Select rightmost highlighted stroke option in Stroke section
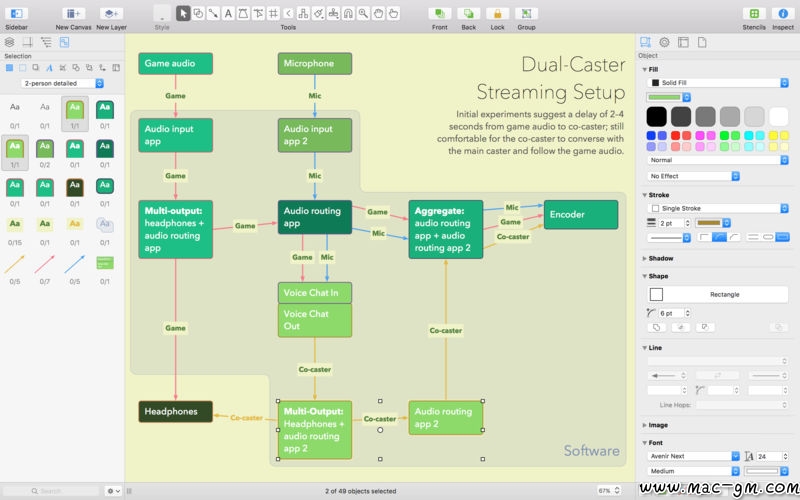The width and height of the screenshot is (800, 500). 782,237
